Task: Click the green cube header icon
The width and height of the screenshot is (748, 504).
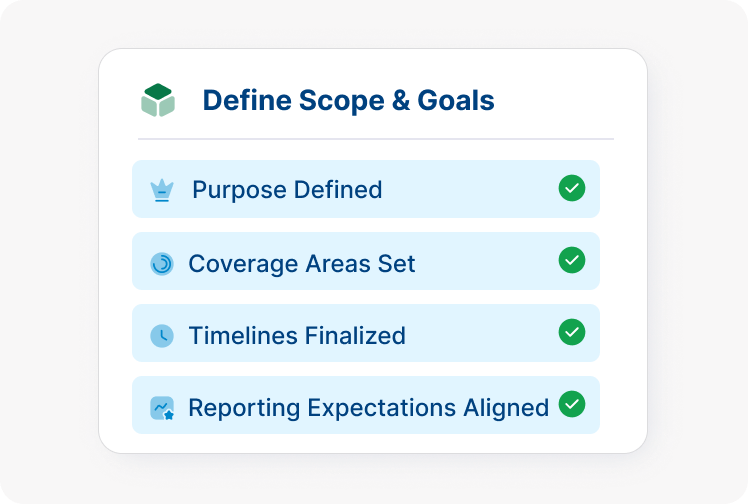Action: (x=158, y=101)
